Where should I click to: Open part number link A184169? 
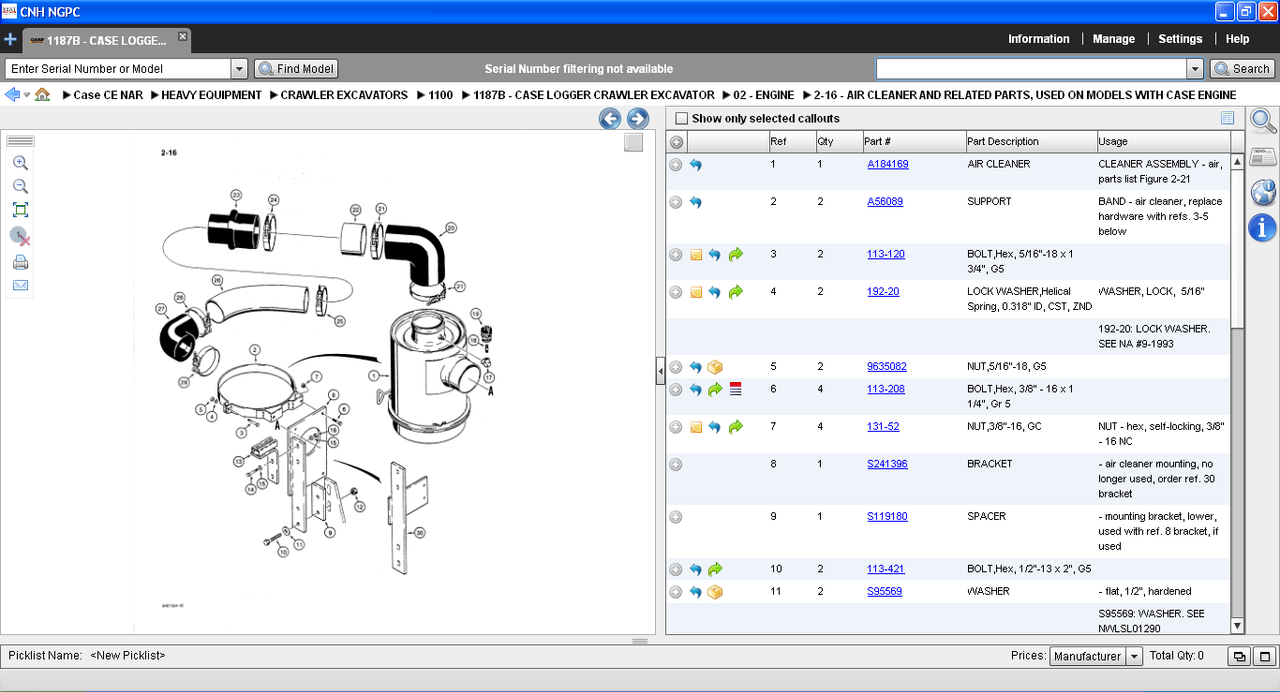tap(887, 164)
